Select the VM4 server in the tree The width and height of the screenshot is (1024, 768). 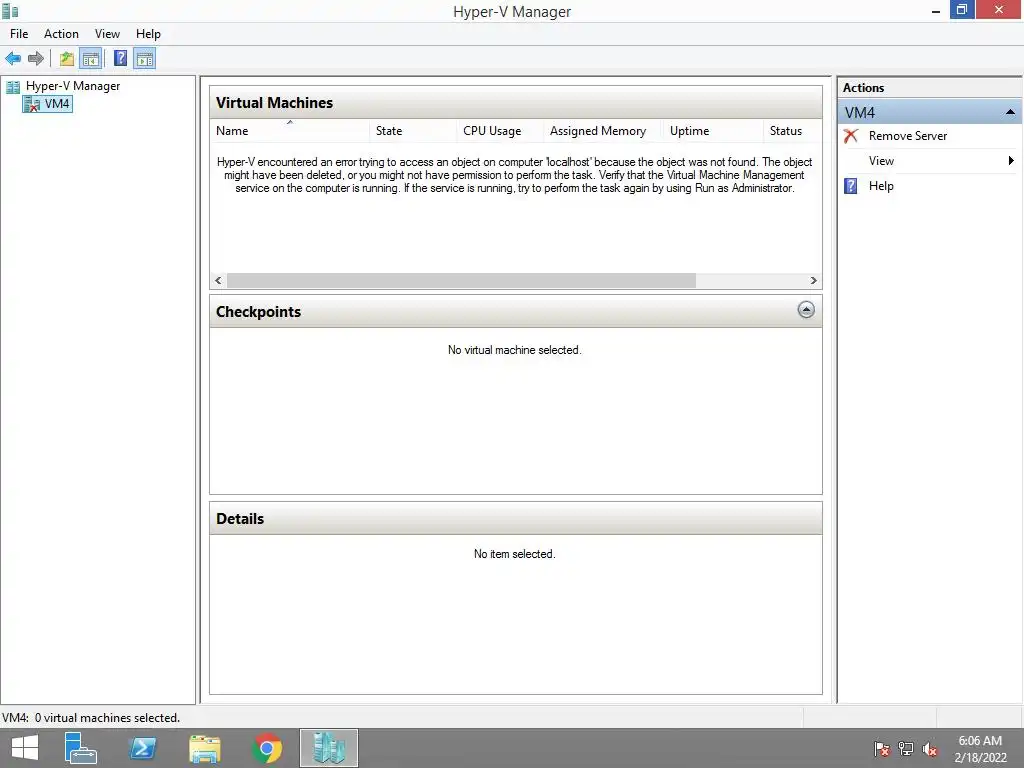(x=47, y=104)
